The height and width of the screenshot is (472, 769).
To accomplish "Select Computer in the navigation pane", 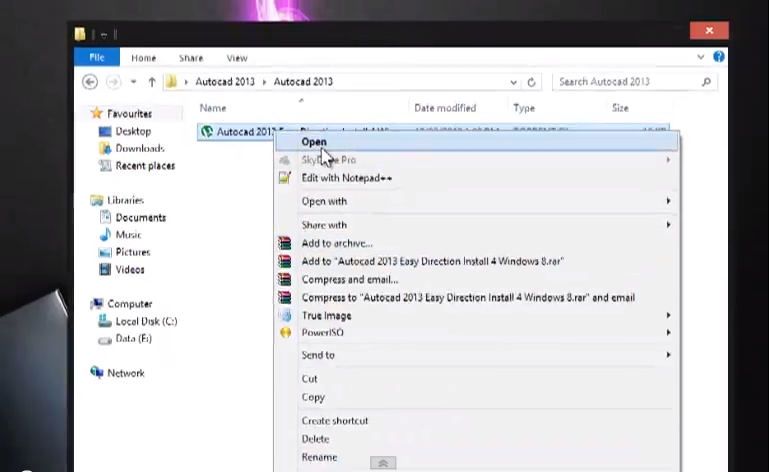I will [129, 304].
